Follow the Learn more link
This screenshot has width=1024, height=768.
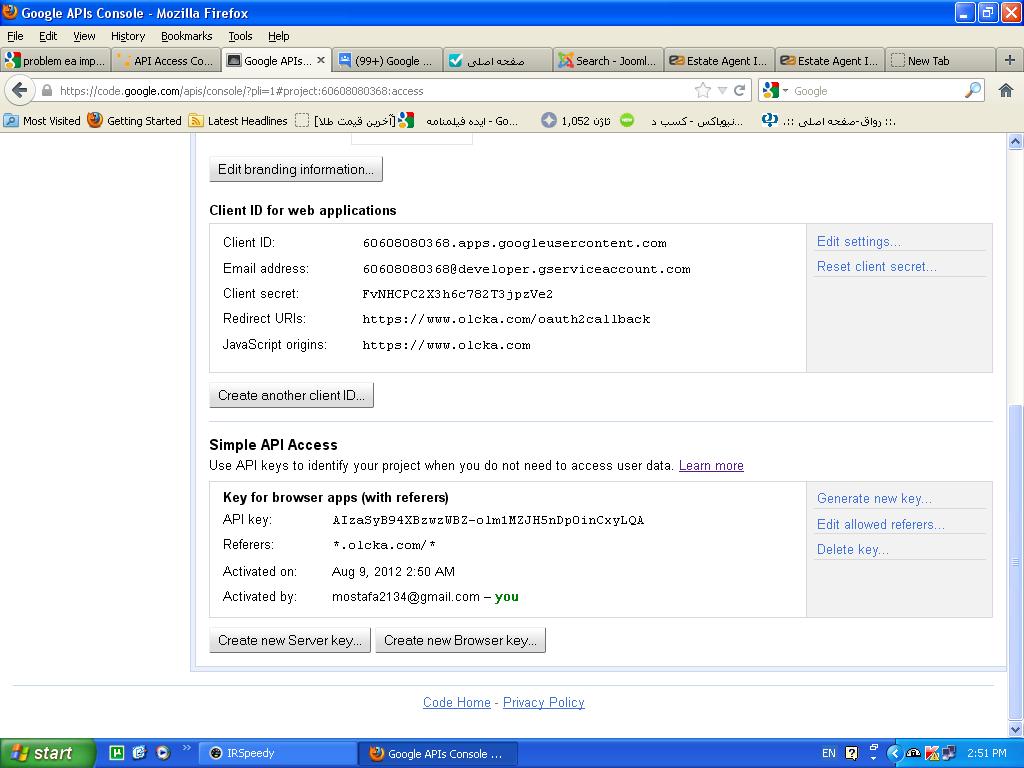(x=711, y=466)
